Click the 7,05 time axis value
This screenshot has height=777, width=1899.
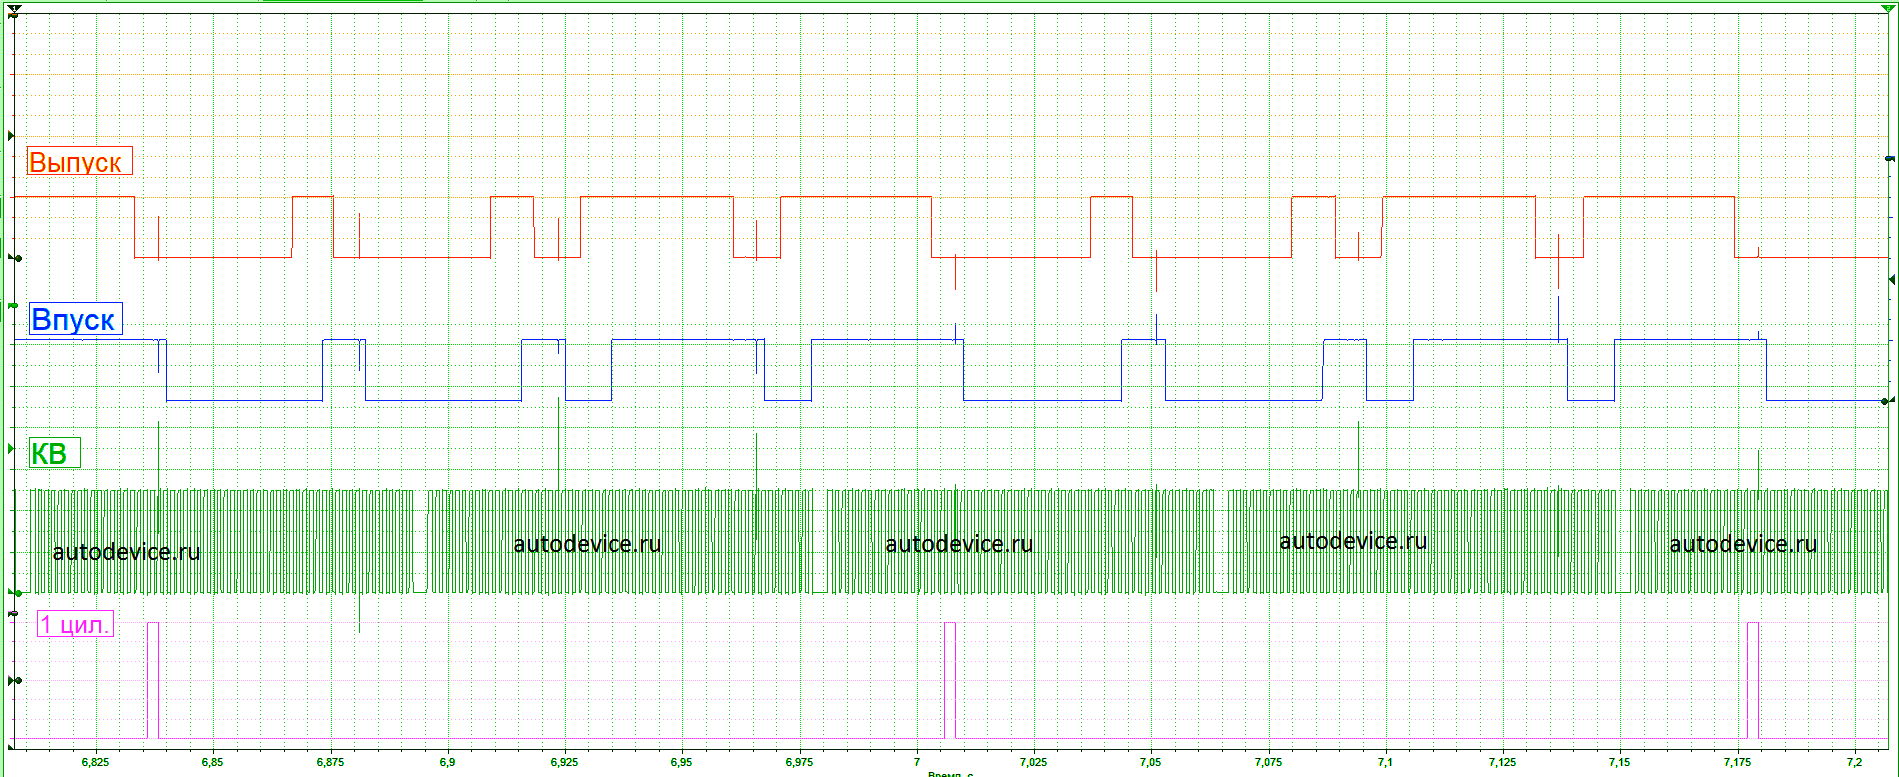point(1151,763)
